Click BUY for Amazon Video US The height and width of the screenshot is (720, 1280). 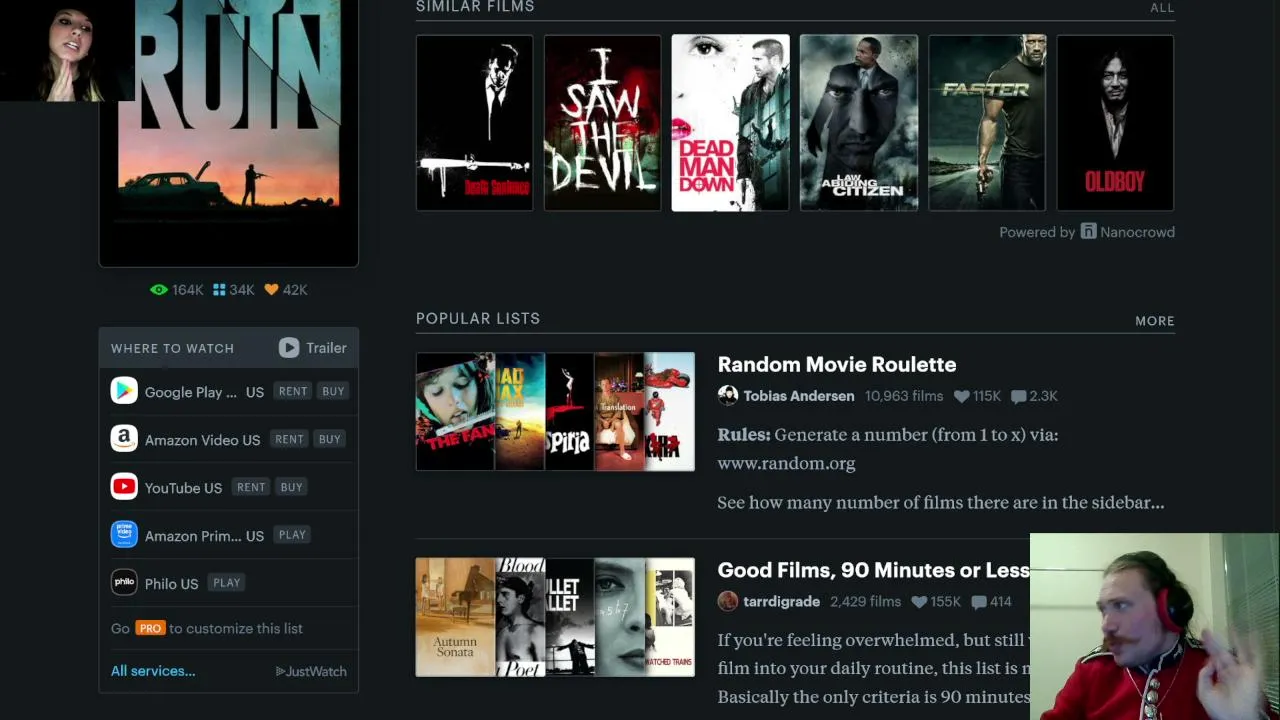point(329,440)
